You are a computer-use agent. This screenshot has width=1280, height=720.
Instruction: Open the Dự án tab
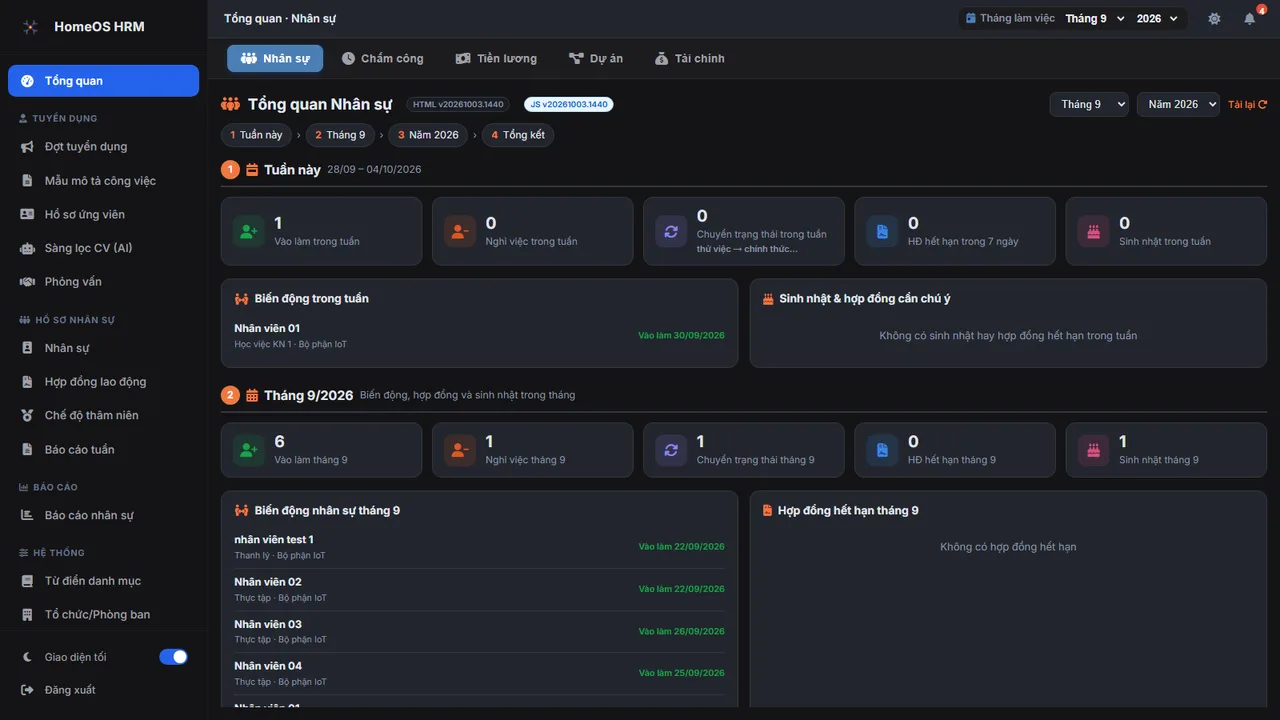tap(596, 58)
